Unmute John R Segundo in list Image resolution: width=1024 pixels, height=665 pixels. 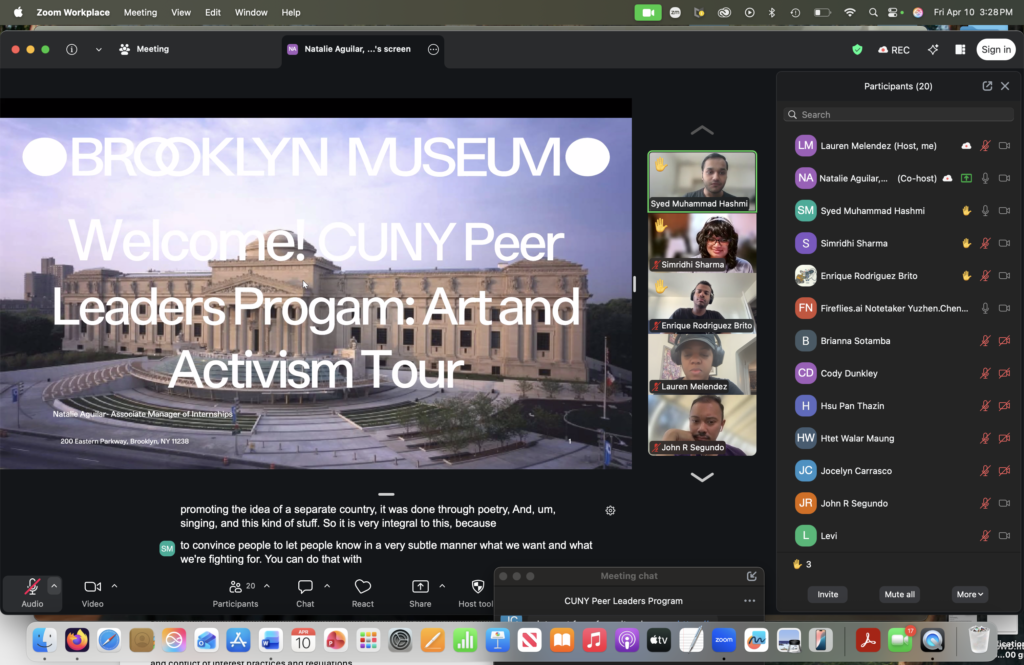tap(985, 503)
